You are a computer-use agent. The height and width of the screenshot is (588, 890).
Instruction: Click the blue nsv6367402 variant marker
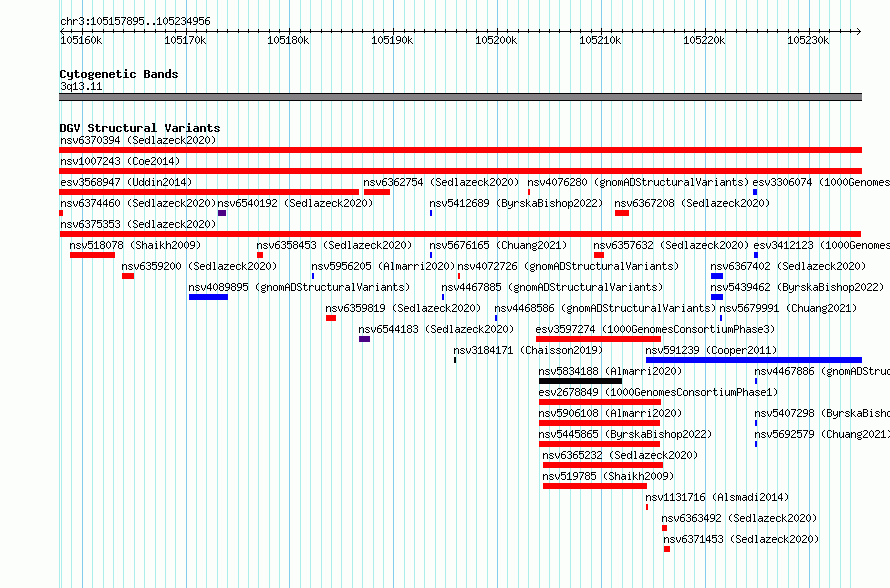click(x=717, y=276)
